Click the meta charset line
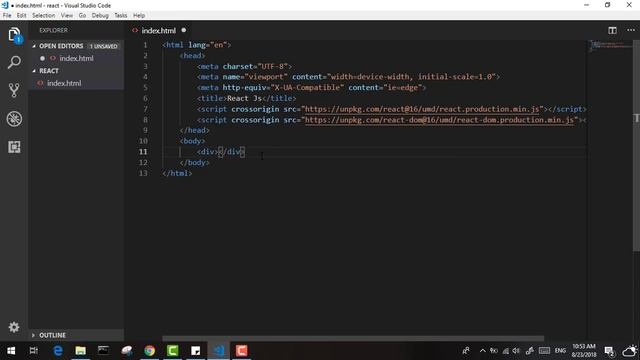Image resolution: width=640 pixels, height=360 pixels. 244,66
